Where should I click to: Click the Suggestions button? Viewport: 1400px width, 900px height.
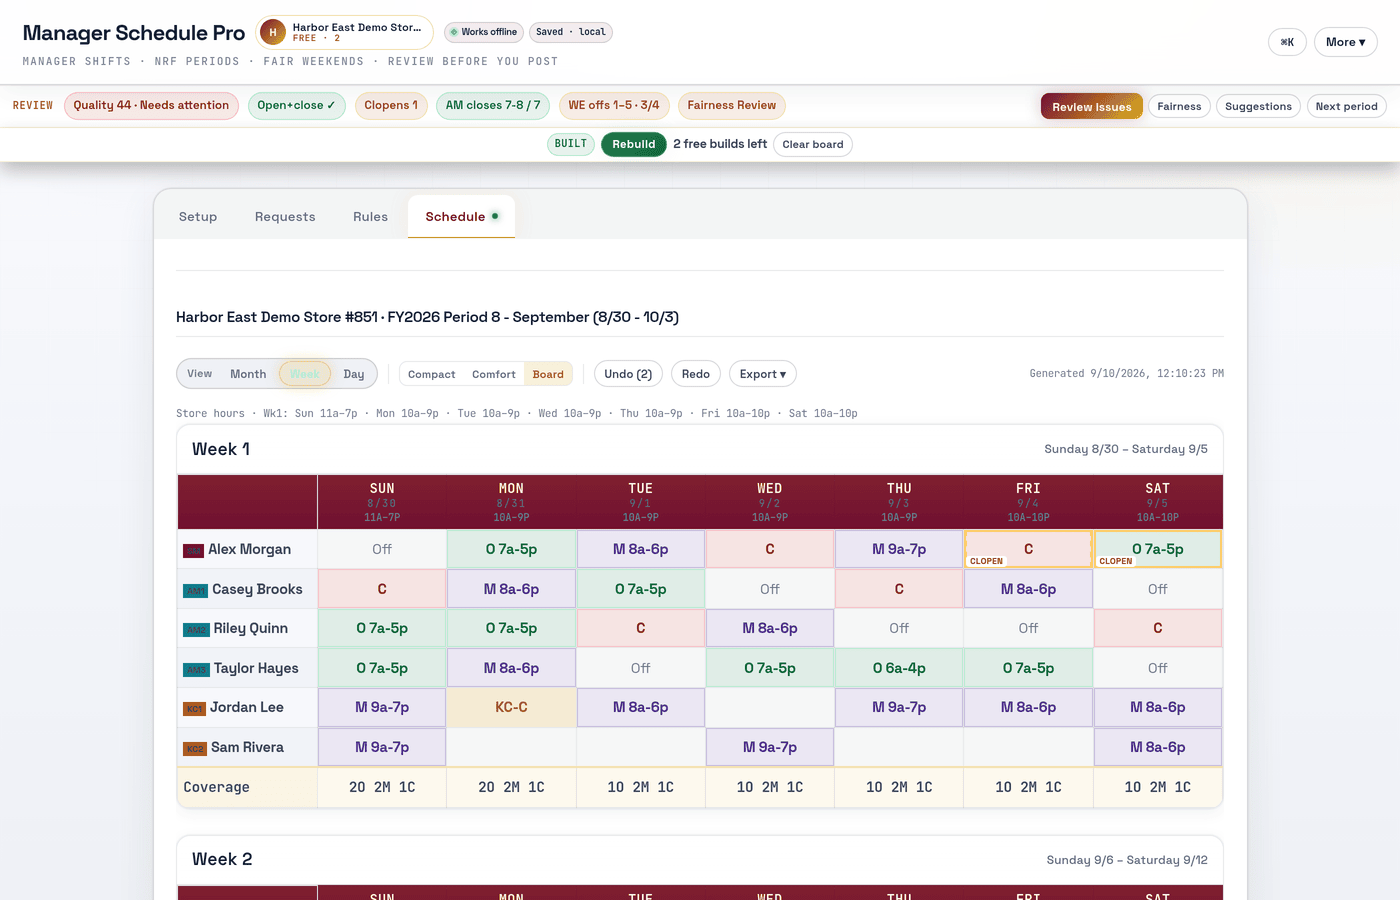click(x=1258, y=106)
